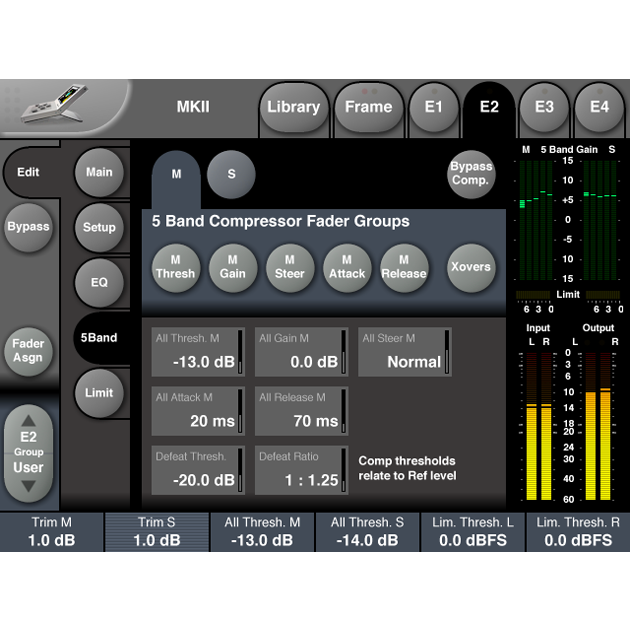Screen dimensions: 630x630
Task: Select the M Steer fader group button
Action: pos(290,267)
